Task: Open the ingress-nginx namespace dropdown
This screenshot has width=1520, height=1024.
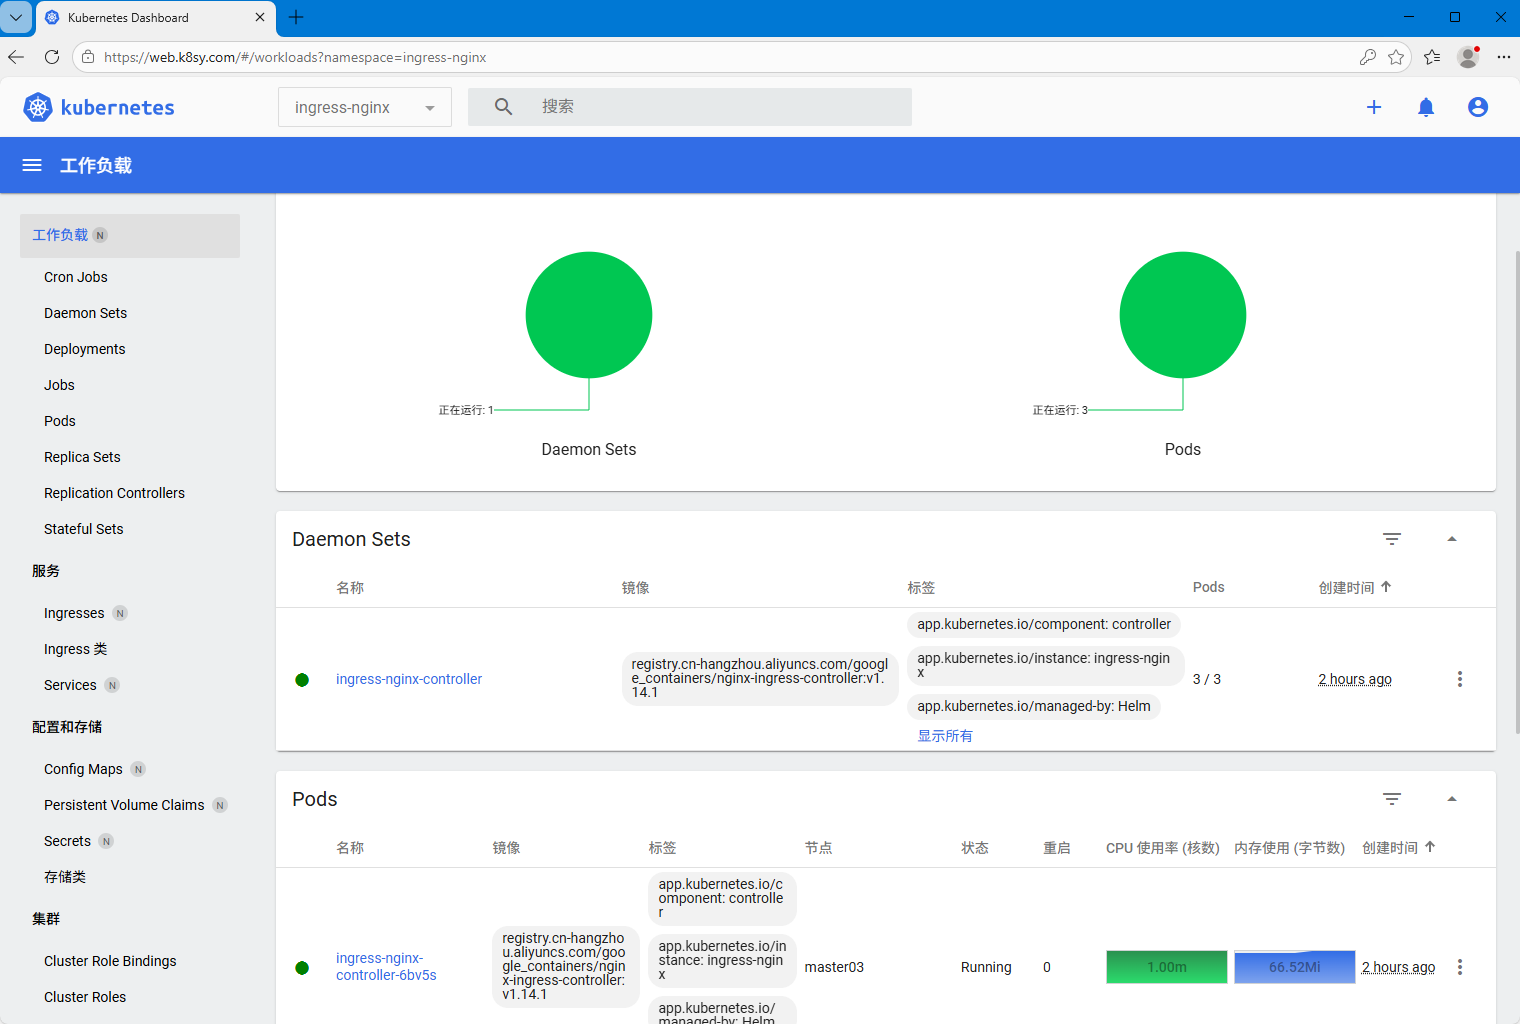Action: pos(364,107)
